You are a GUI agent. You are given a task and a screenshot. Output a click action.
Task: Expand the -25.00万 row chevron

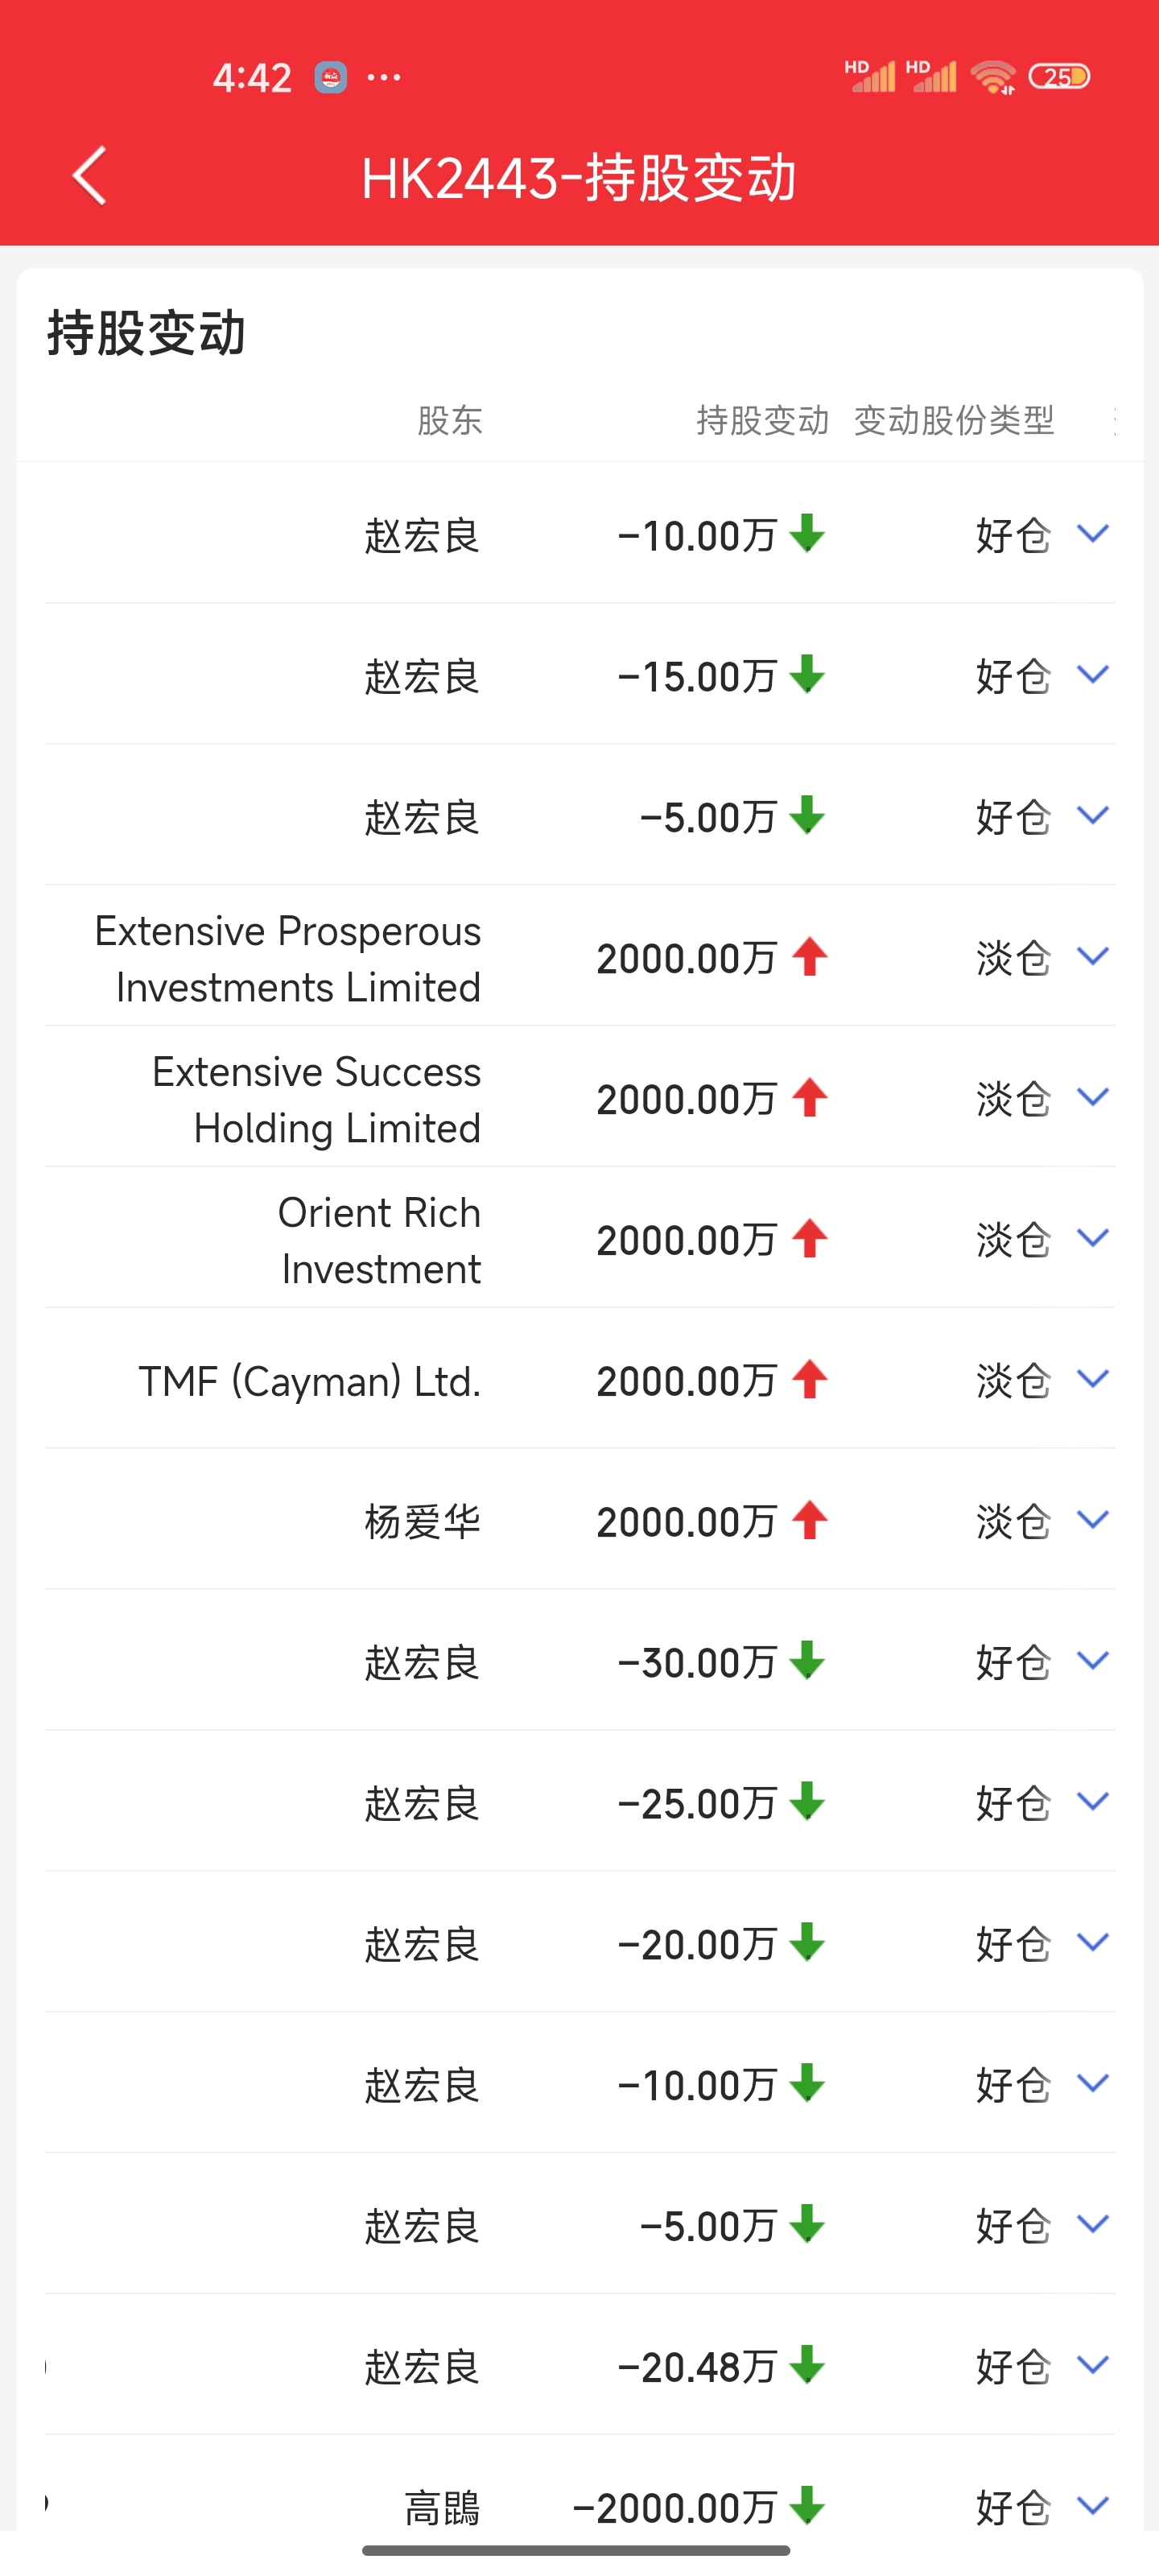[x=1093, y=1803]
